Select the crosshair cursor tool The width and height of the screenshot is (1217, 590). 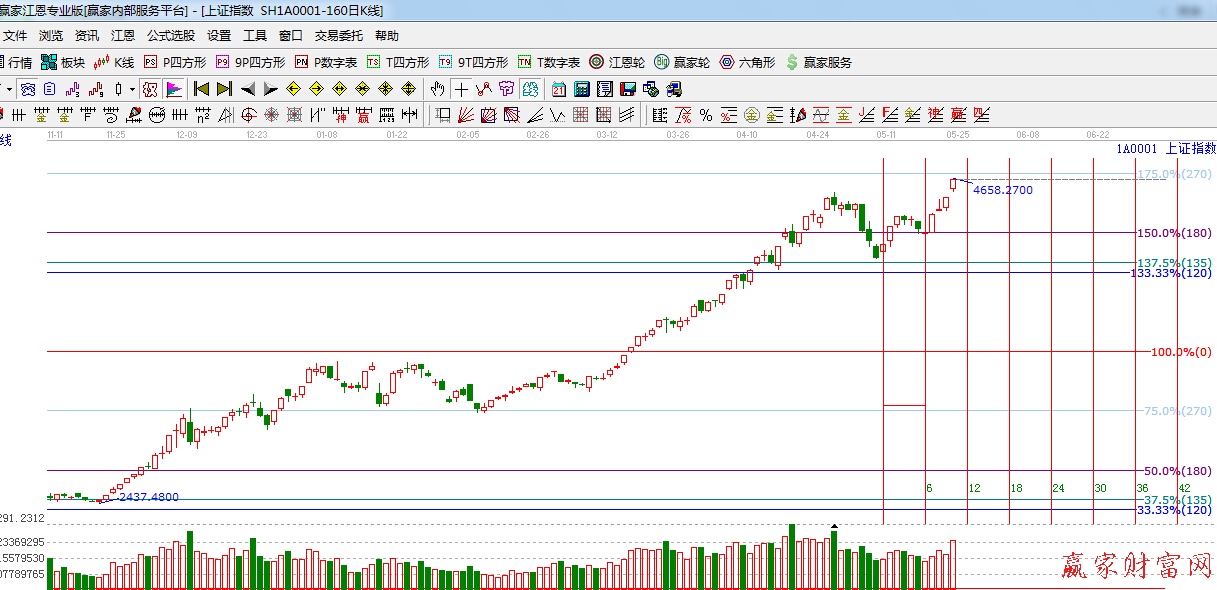tap(461, 89)
